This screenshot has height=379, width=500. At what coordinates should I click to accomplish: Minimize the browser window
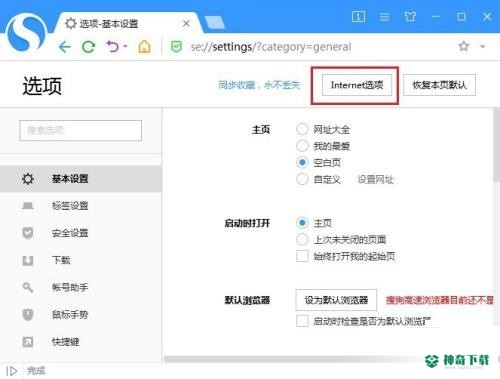point(436,16)
